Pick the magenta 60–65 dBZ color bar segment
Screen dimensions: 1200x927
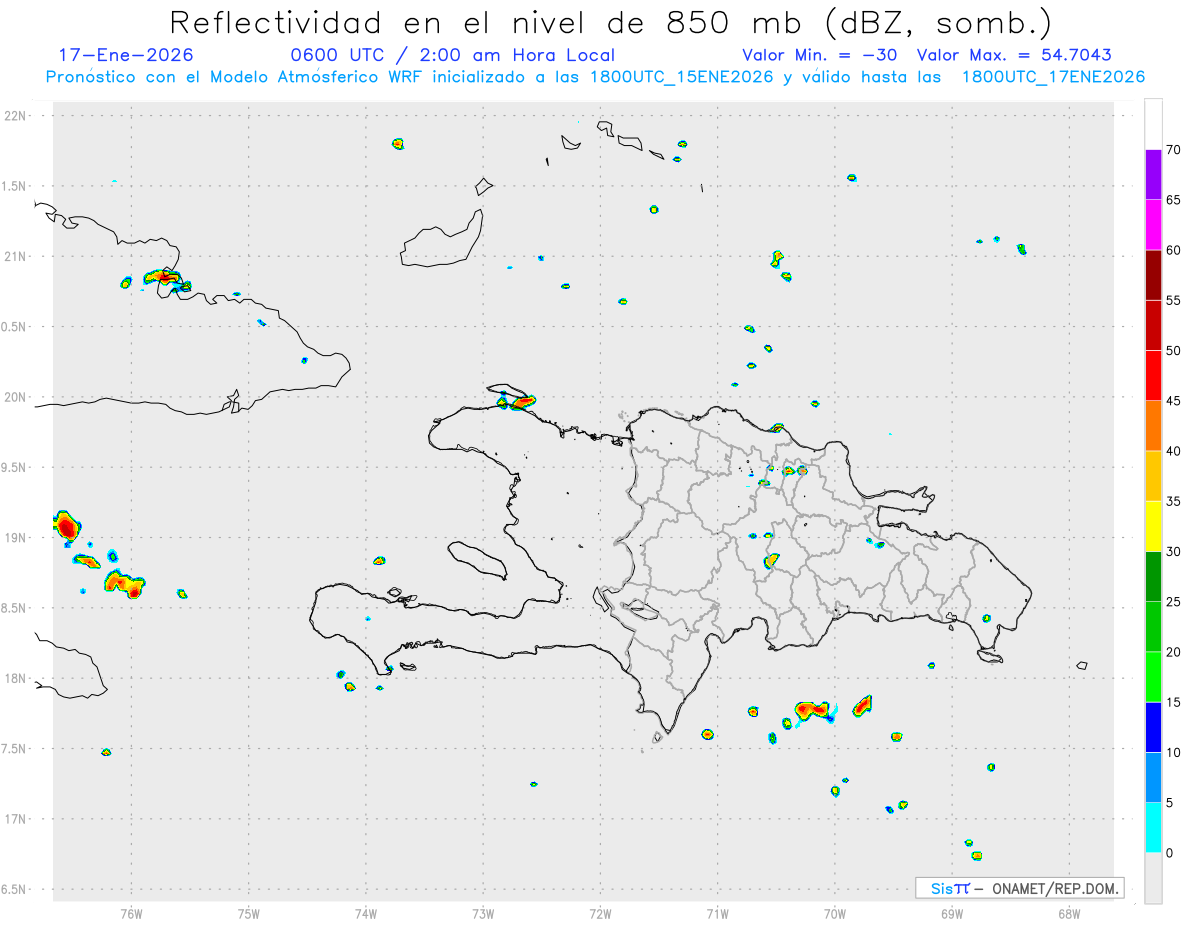pos(1153,224)
